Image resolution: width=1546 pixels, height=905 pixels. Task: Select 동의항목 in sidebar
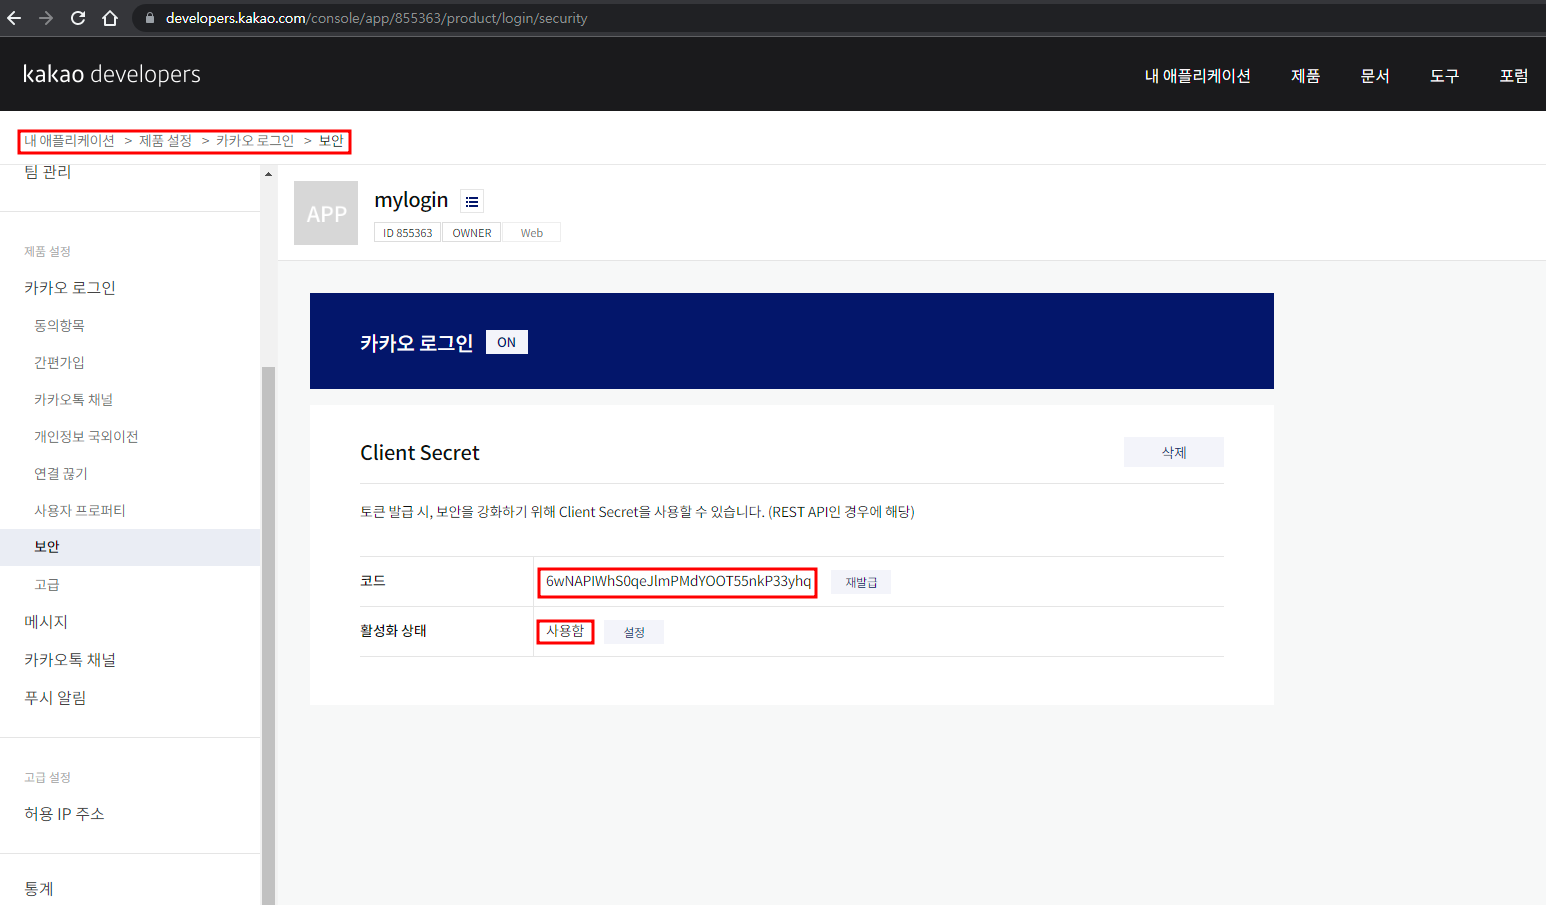[59, 326]
